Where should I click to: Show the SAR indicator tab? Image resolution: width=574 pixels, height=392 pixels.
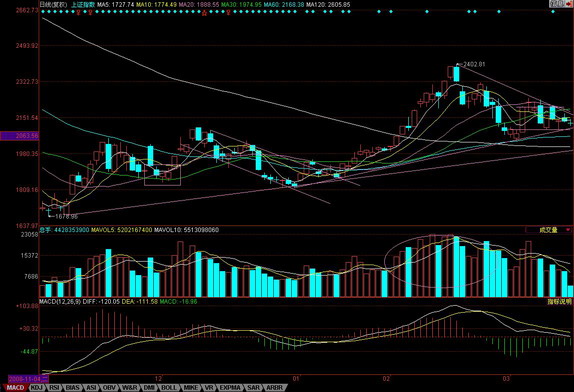[x=253, y=388]
